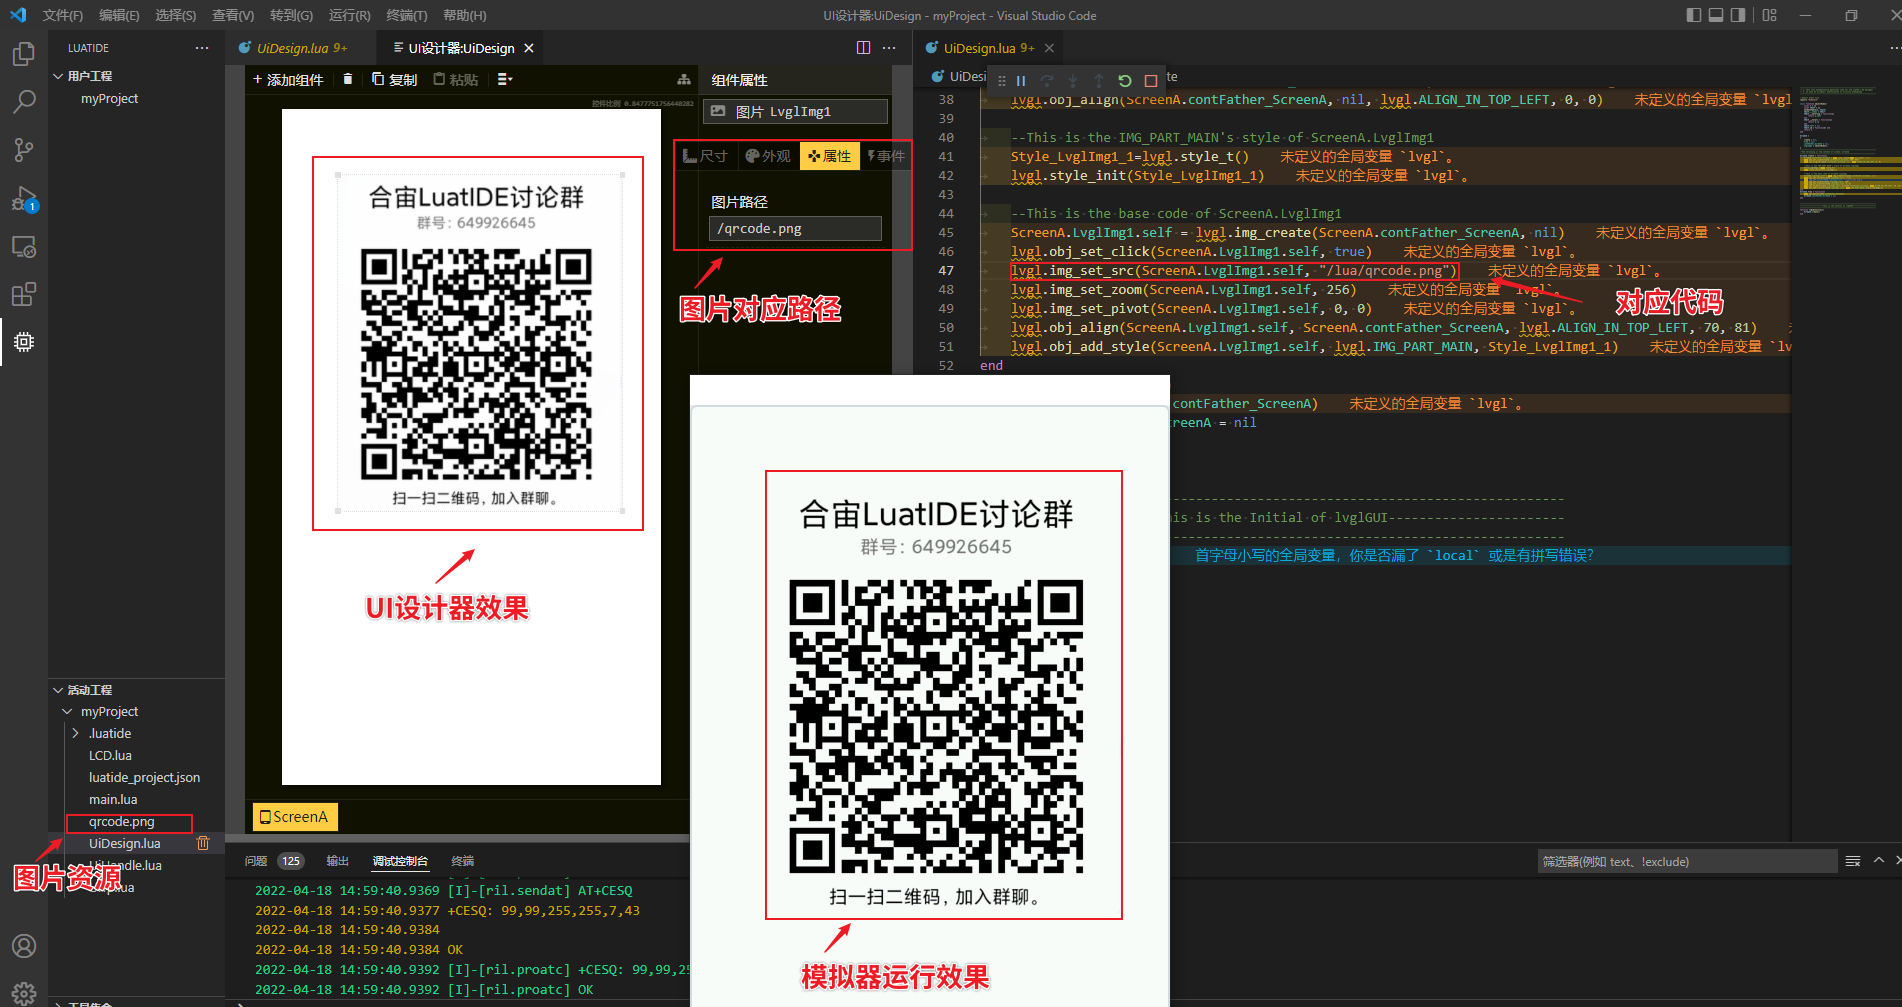
Task: Expand the .luatide folder
Action: [x=76, y=733]
